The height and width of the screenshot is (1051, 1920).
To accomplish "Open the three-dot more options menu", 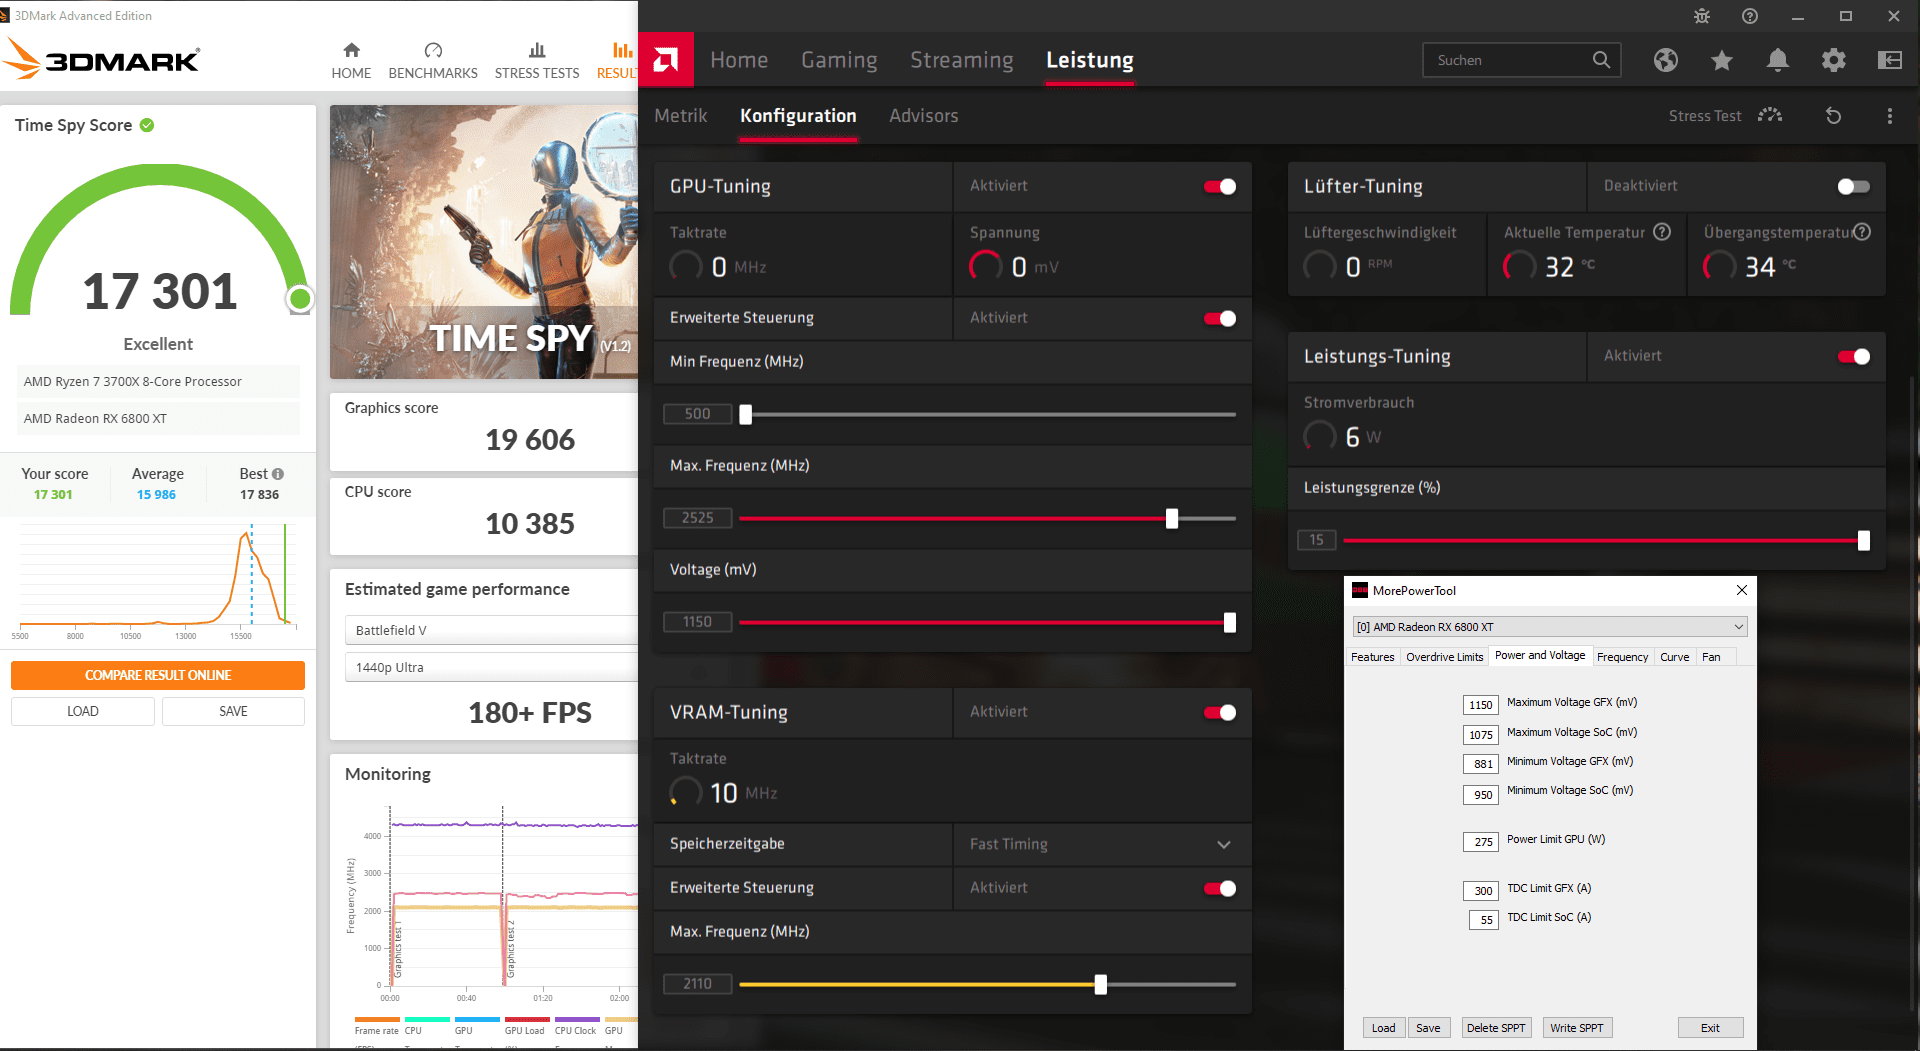I will (1890, 116).
